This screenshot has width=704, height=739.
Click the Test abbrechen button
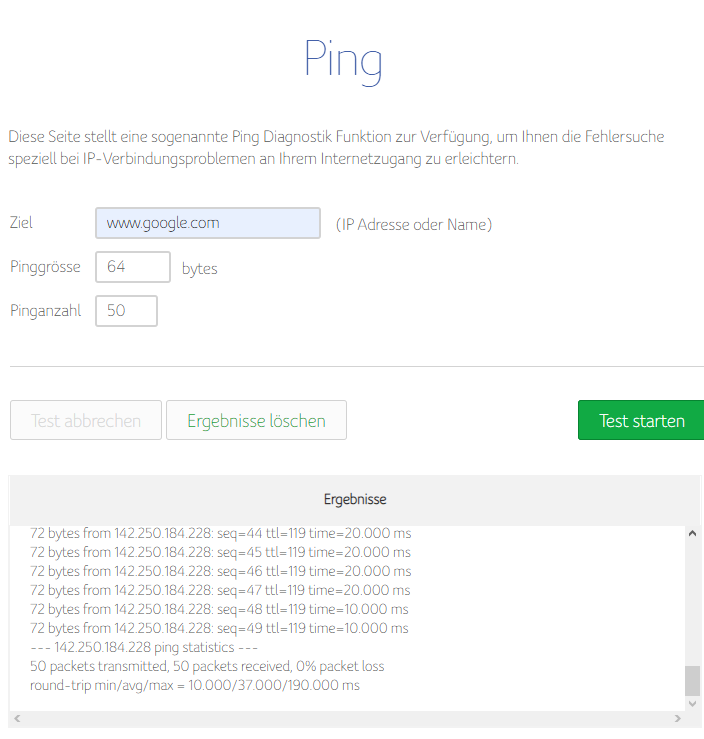pyautogui.click(x=86, y=421)
